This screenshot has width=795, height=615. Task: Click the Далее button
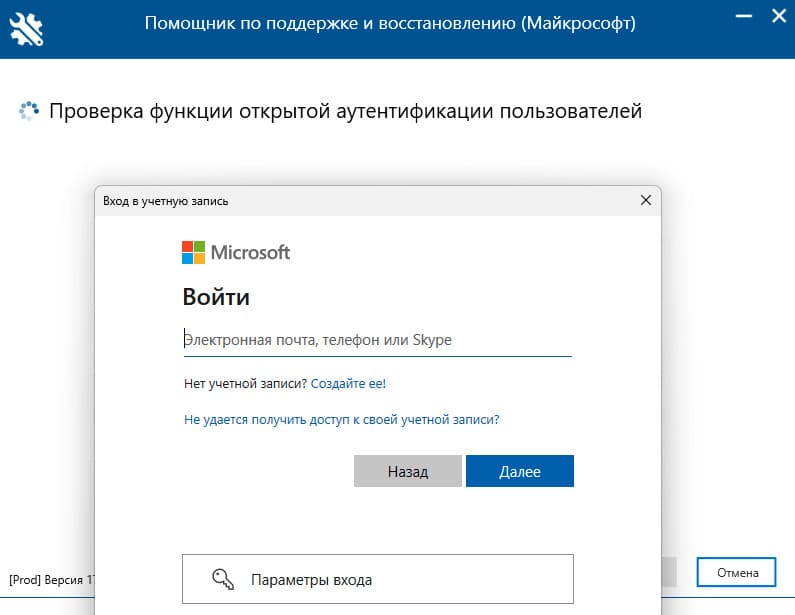pyautogui.click(x=520, y=471)
